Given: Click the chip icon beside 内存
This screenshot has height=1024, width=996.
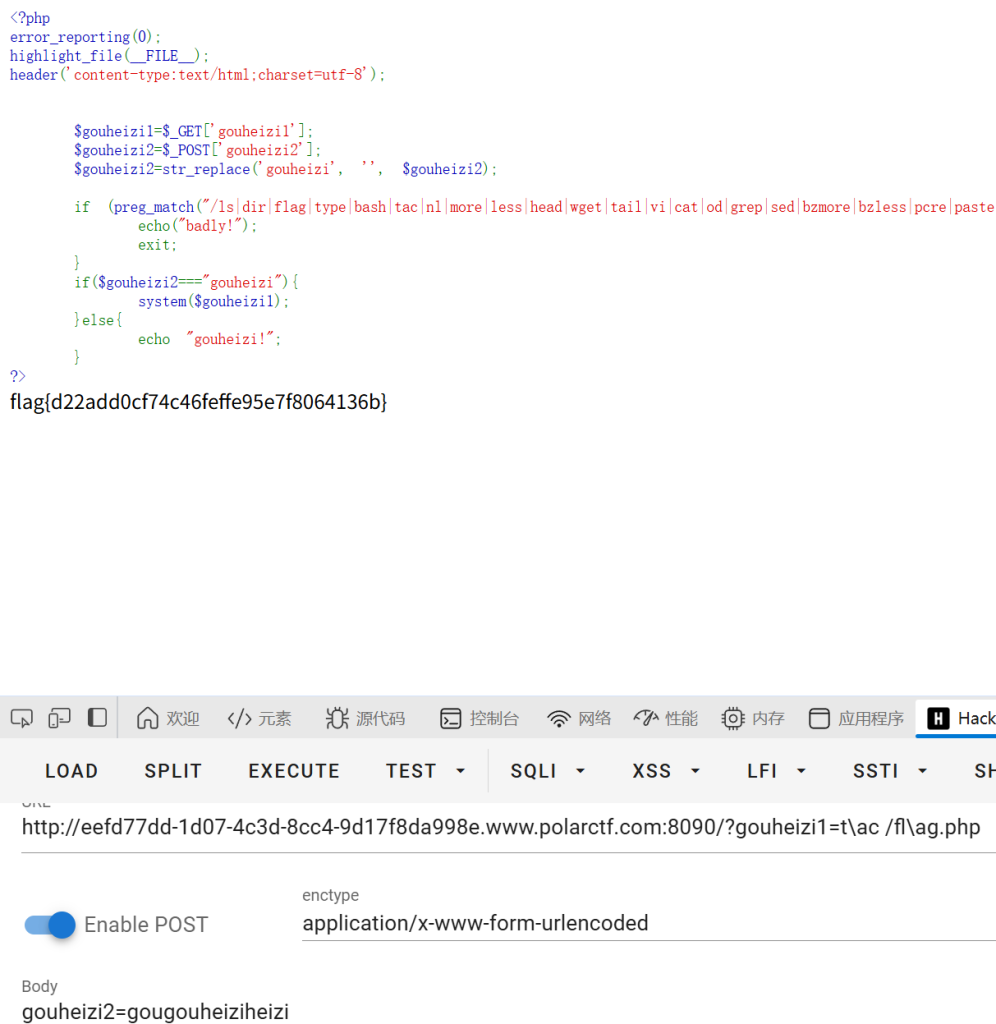Looking at the screenshot, I should [733, 718].
